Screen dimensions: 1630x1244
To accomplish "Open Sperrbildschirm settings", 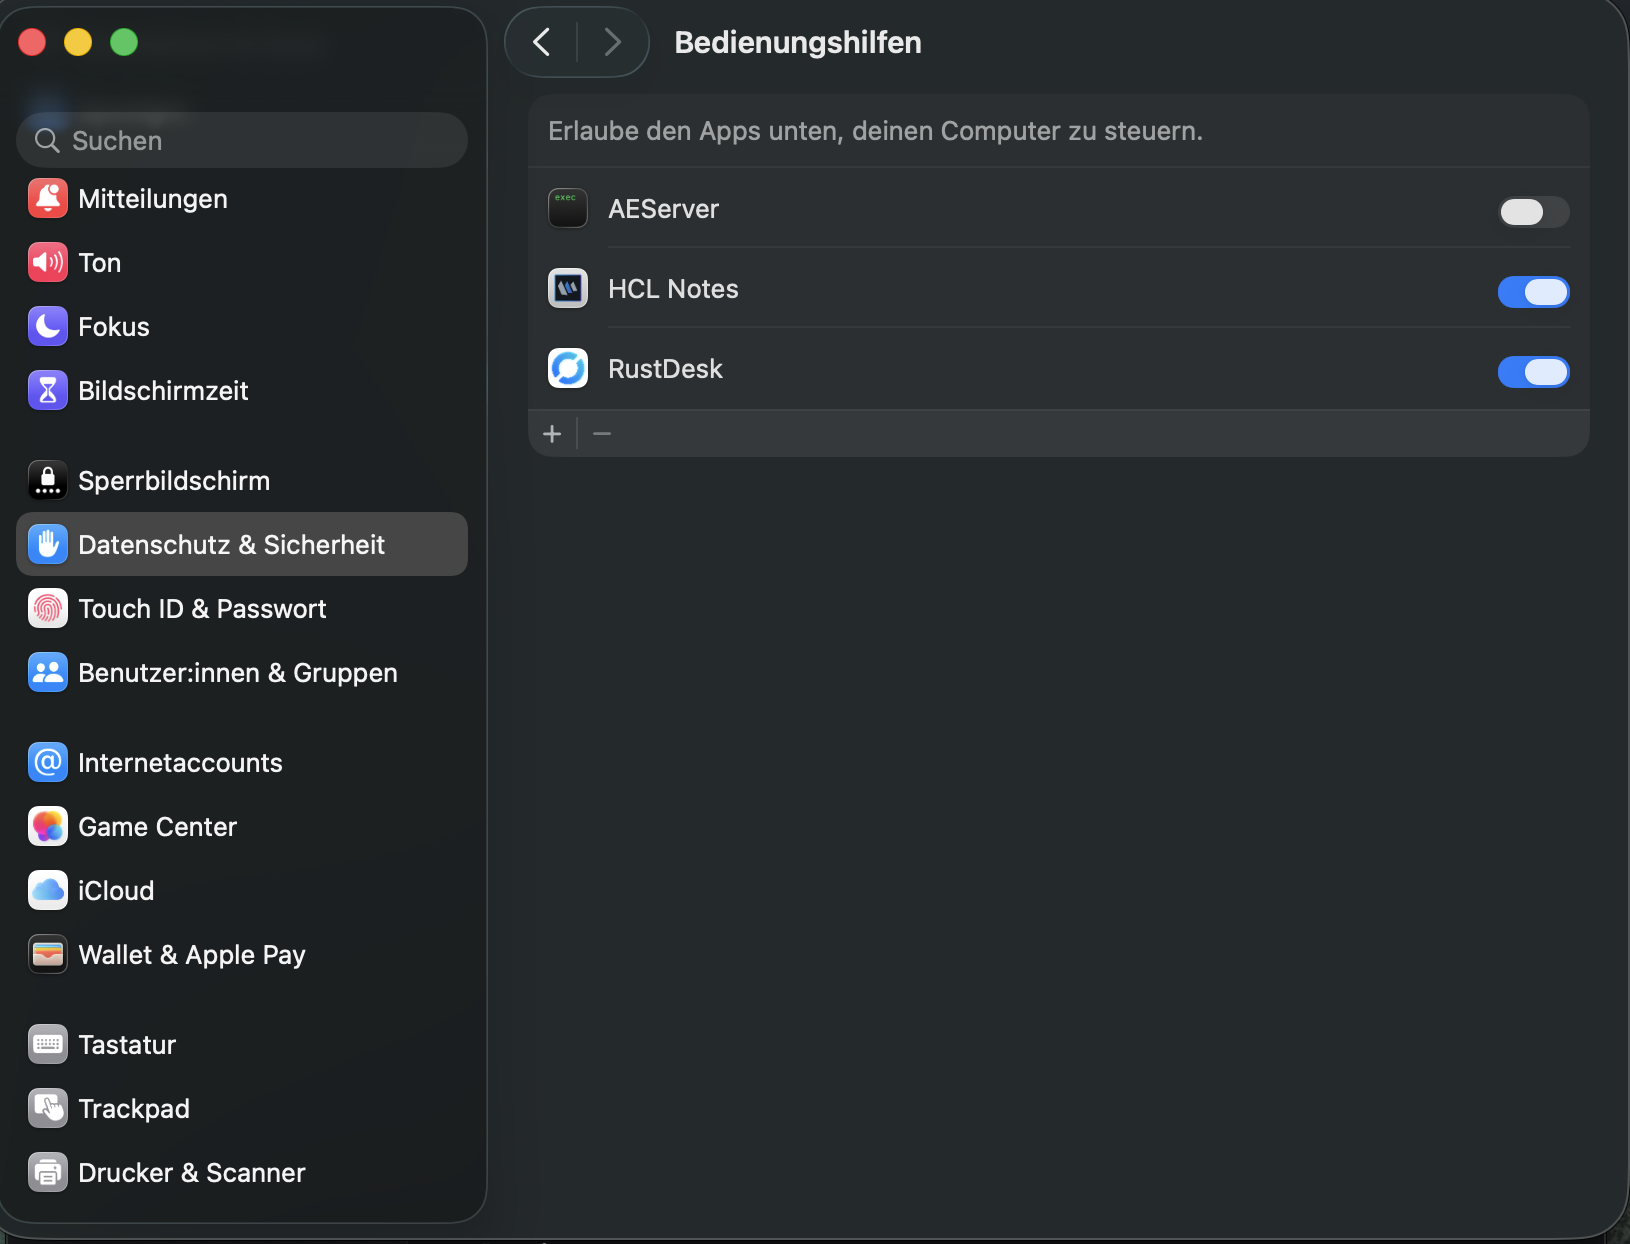I will pos(174,481).
